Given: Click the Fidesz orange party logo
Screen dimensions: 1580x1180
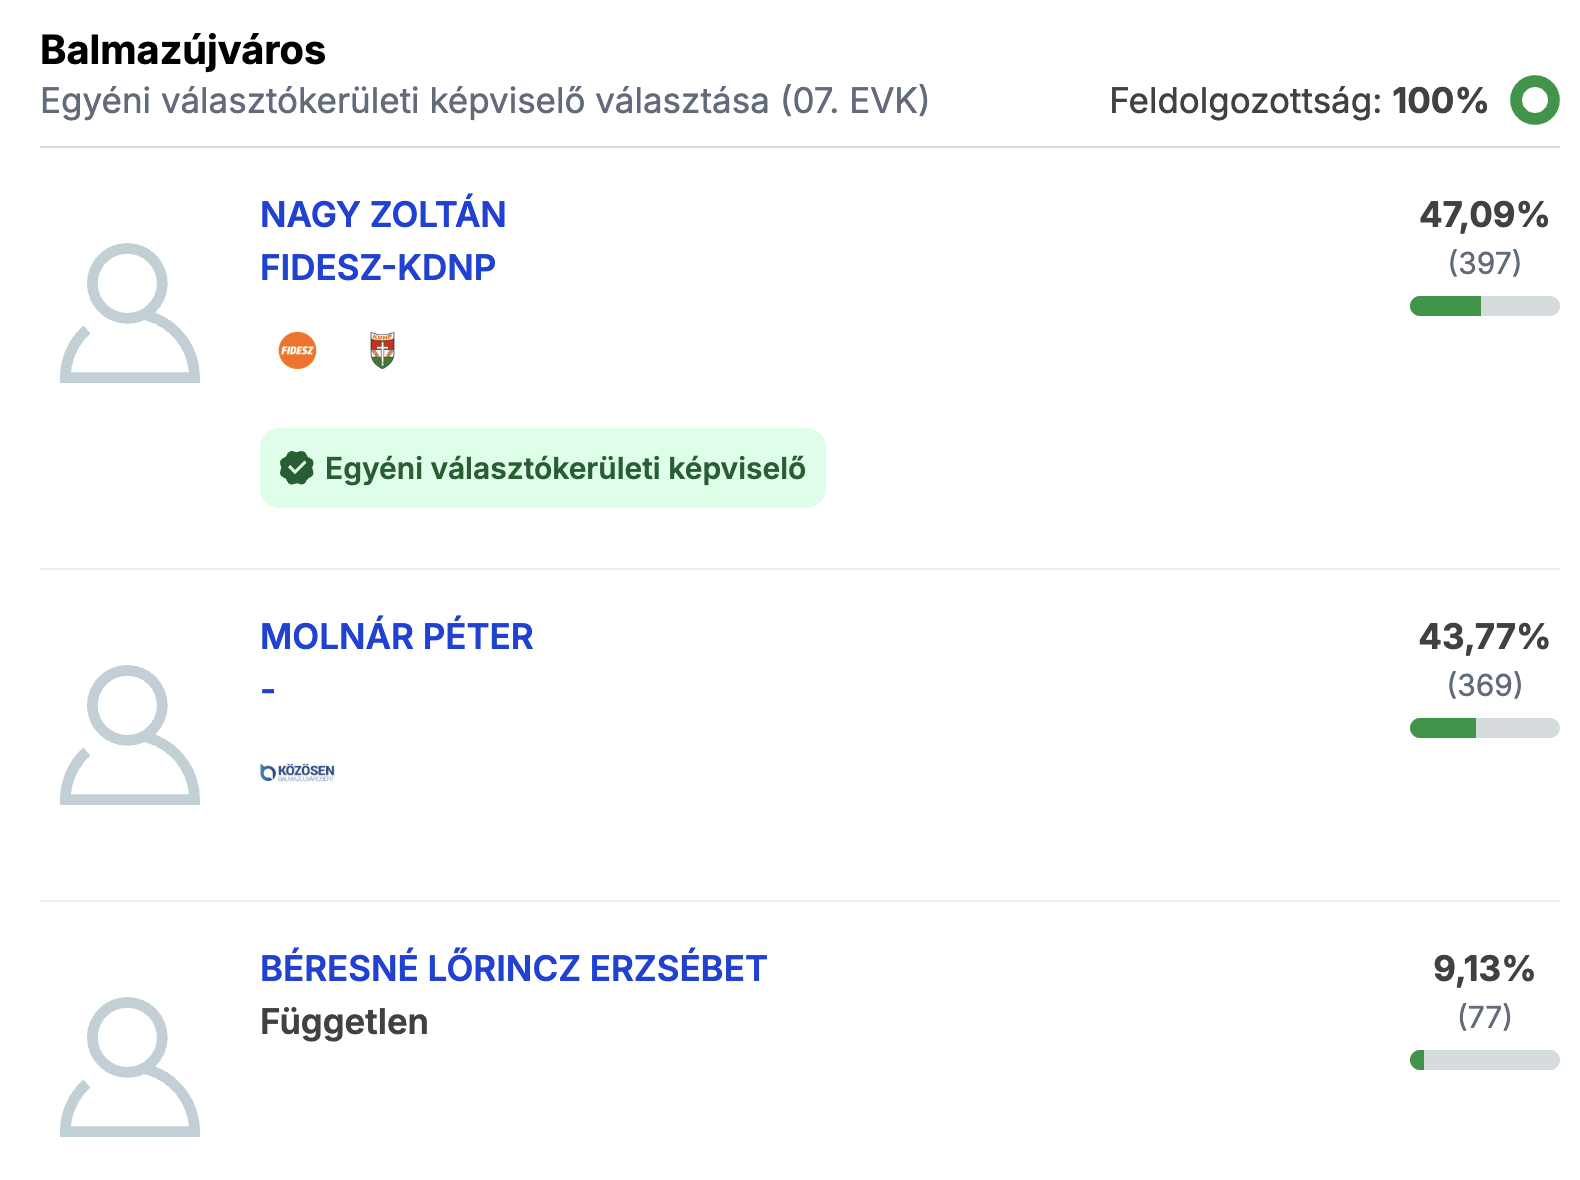Looking at the screenshot, I should pyautogui.click(x=297, y=351).
